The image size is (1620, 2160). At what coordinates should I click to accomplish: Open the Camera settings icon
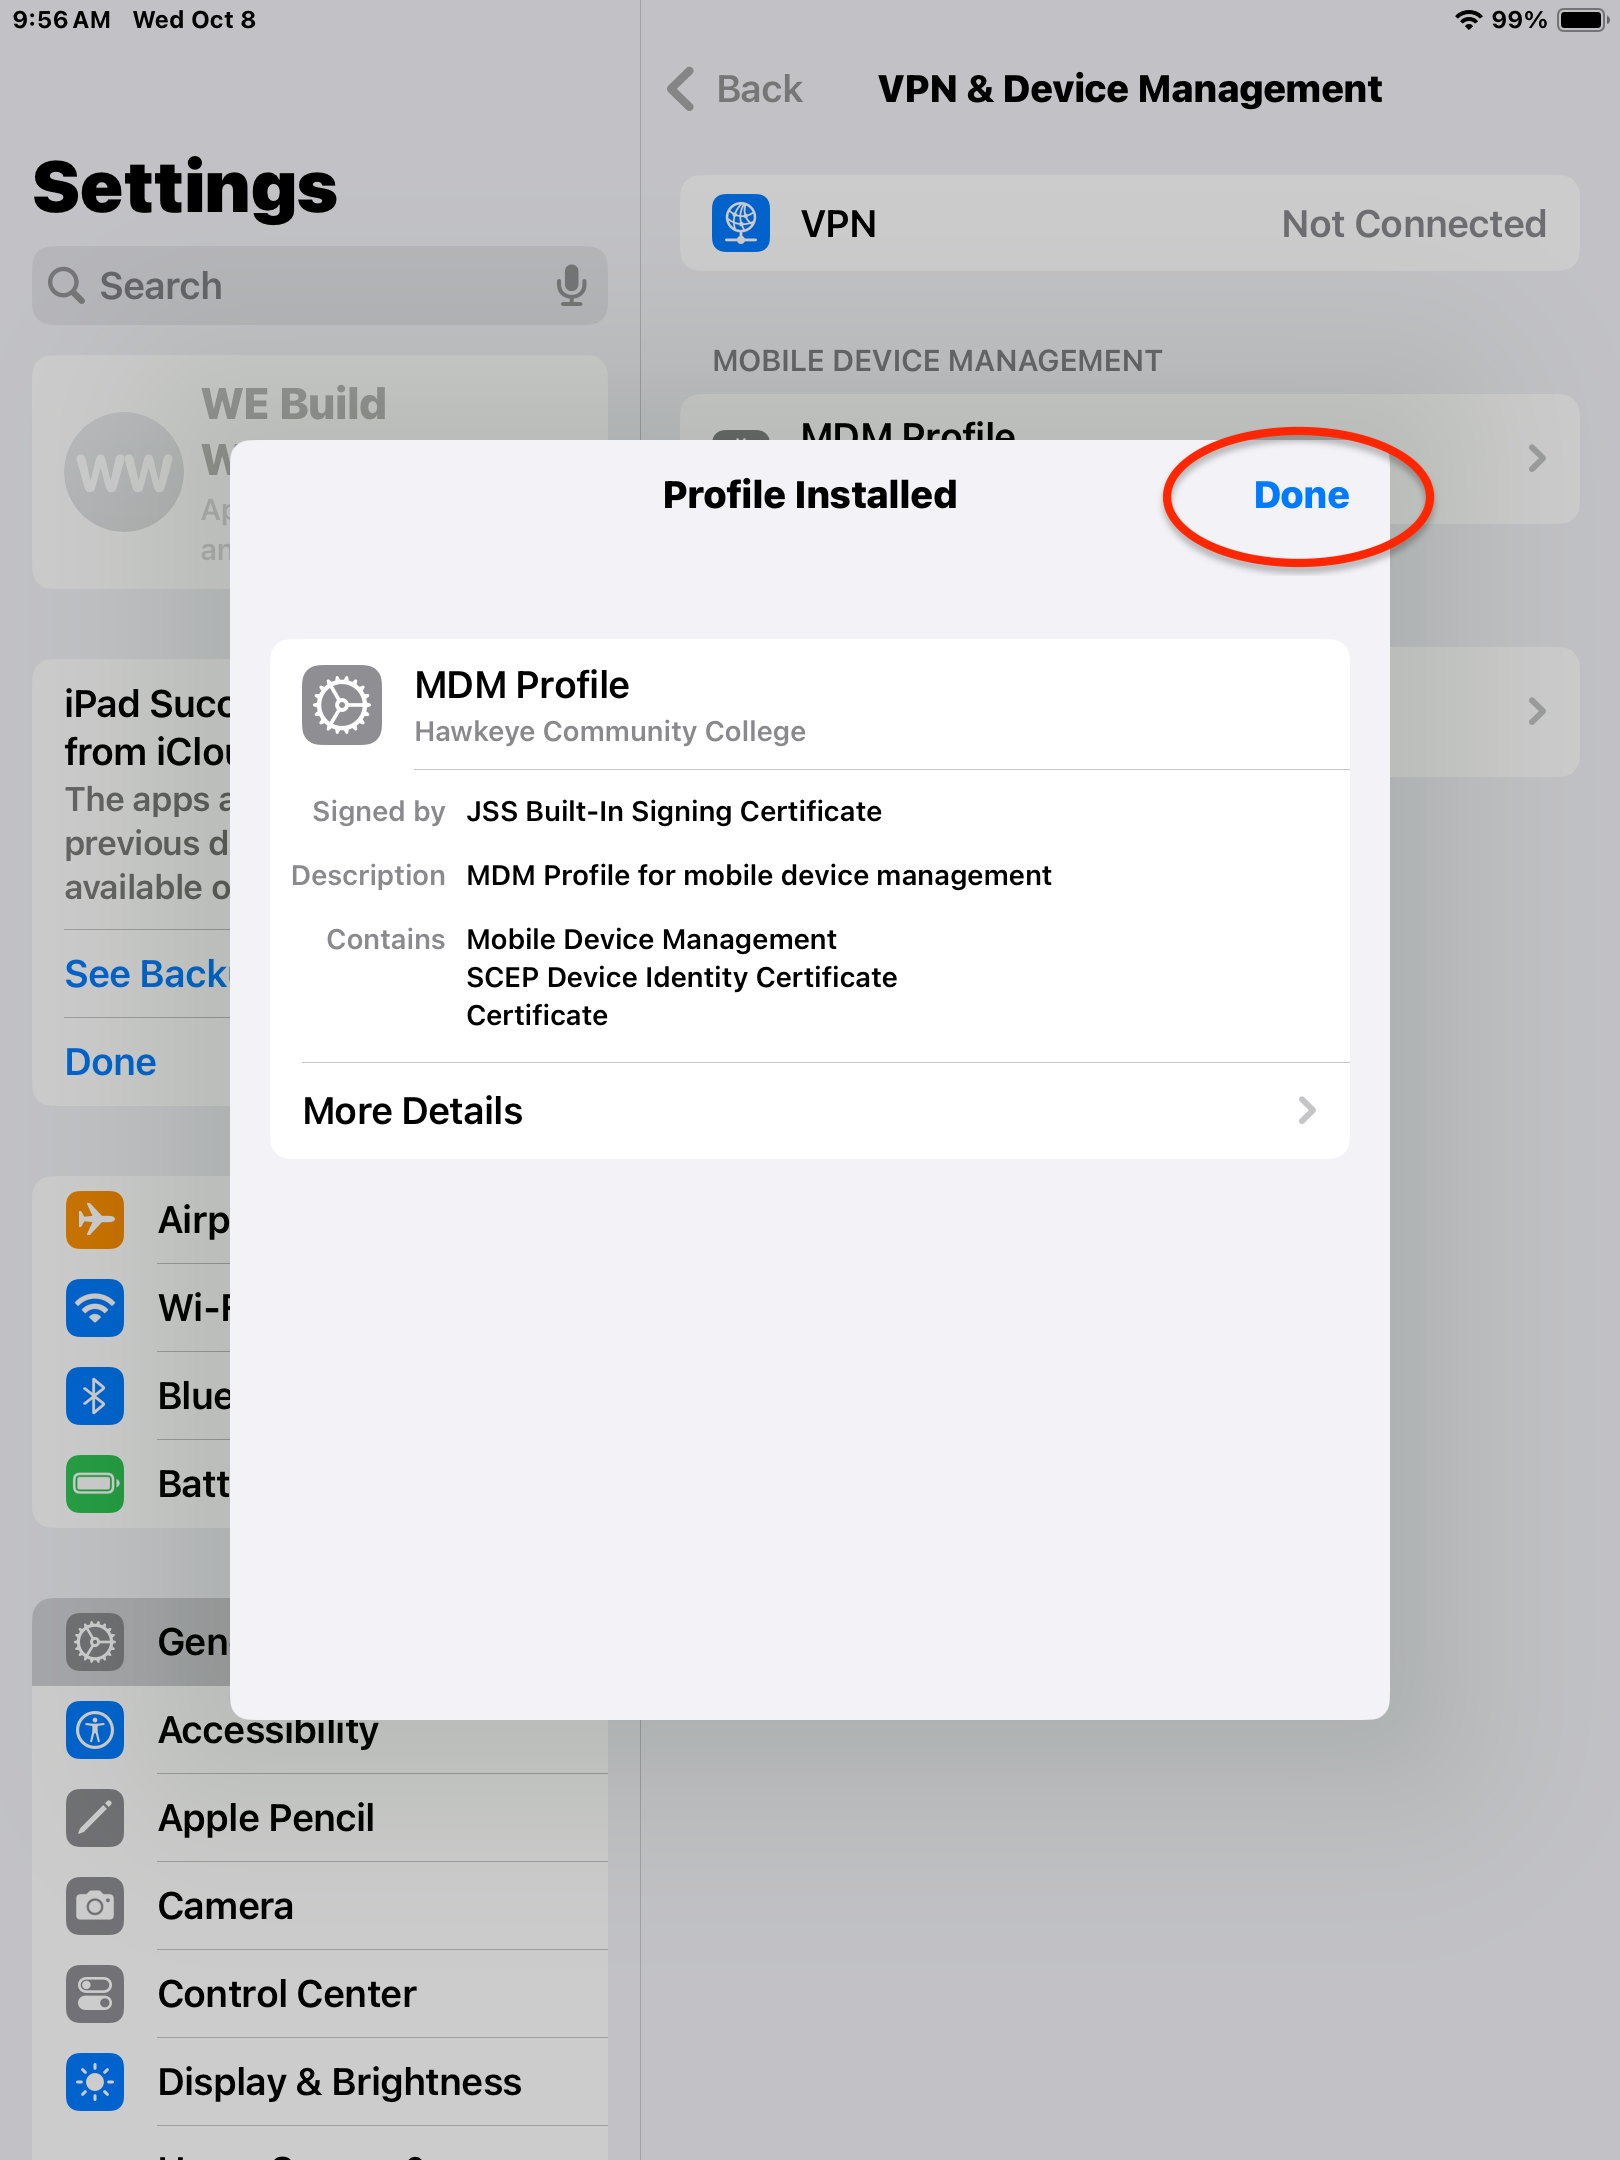point(95,1906)
